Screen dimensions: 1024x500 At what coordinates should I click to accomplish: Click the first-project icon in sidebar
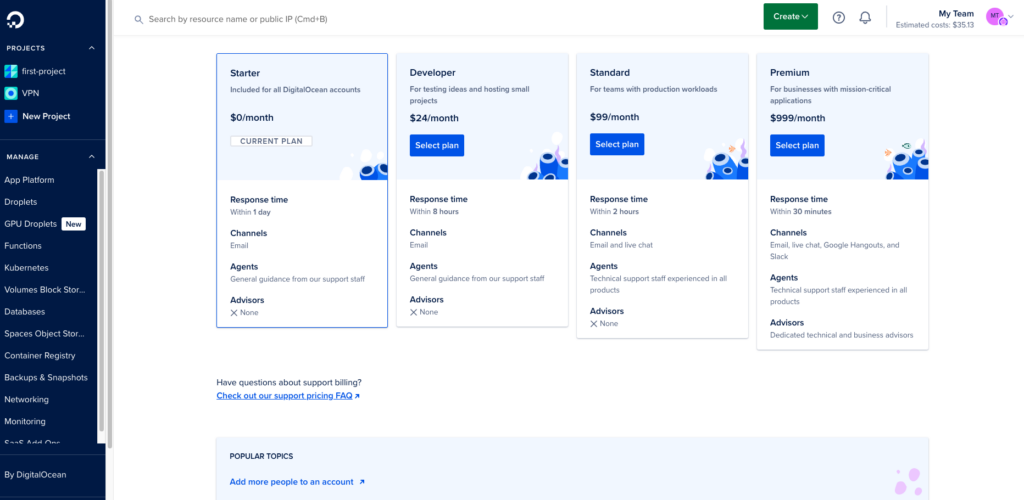tap(11, 71)
